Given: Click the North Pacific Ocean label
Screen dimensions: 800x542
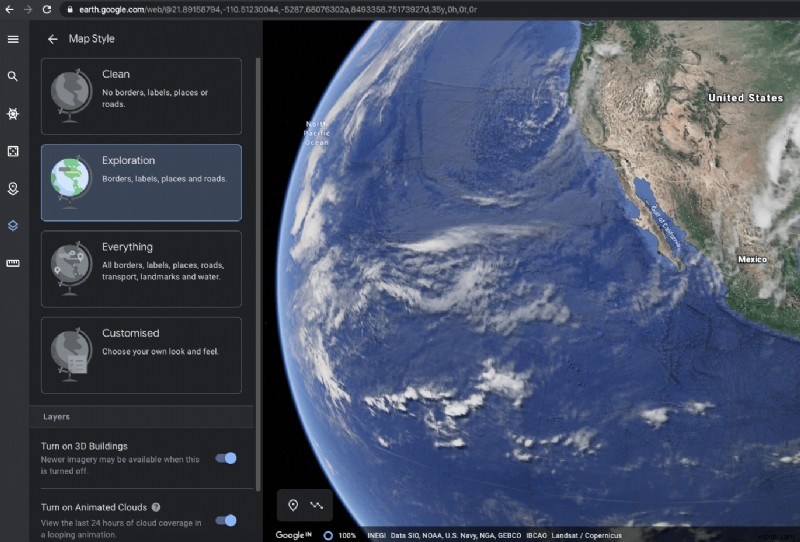Looking at the screenshot, I should [x=317, y=133].
